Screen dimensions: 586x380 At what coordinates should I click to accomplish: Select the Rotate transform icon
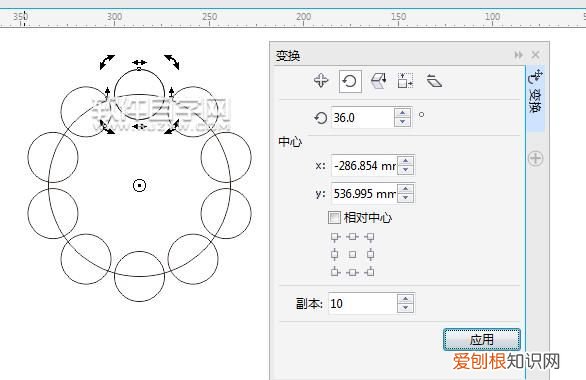pyautogui.click(x=350, y=81)
